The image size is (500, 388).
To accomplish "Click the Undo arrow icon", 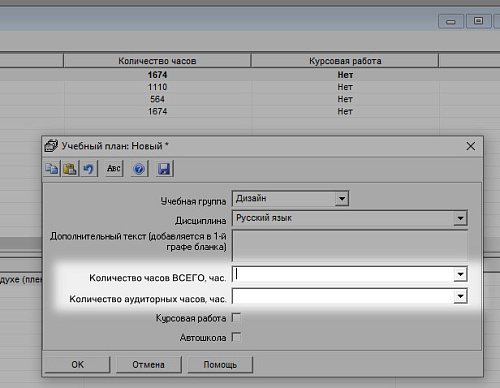I will [89, 168].
